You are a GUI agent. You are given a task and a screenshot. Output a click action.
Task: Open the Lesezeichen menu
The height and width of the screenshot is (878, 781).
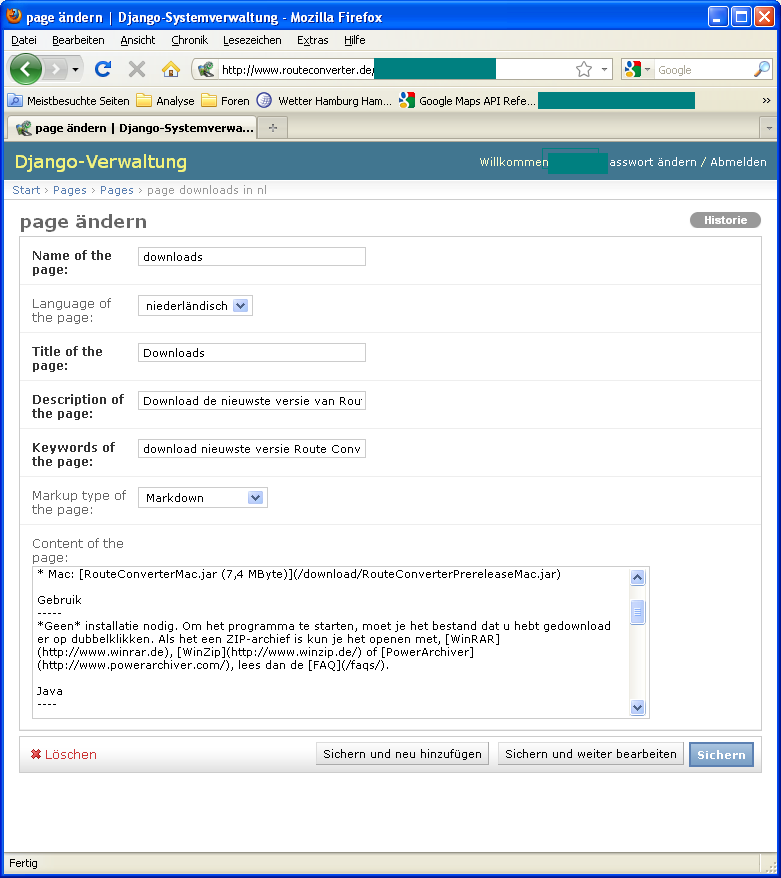pos(252,40)
